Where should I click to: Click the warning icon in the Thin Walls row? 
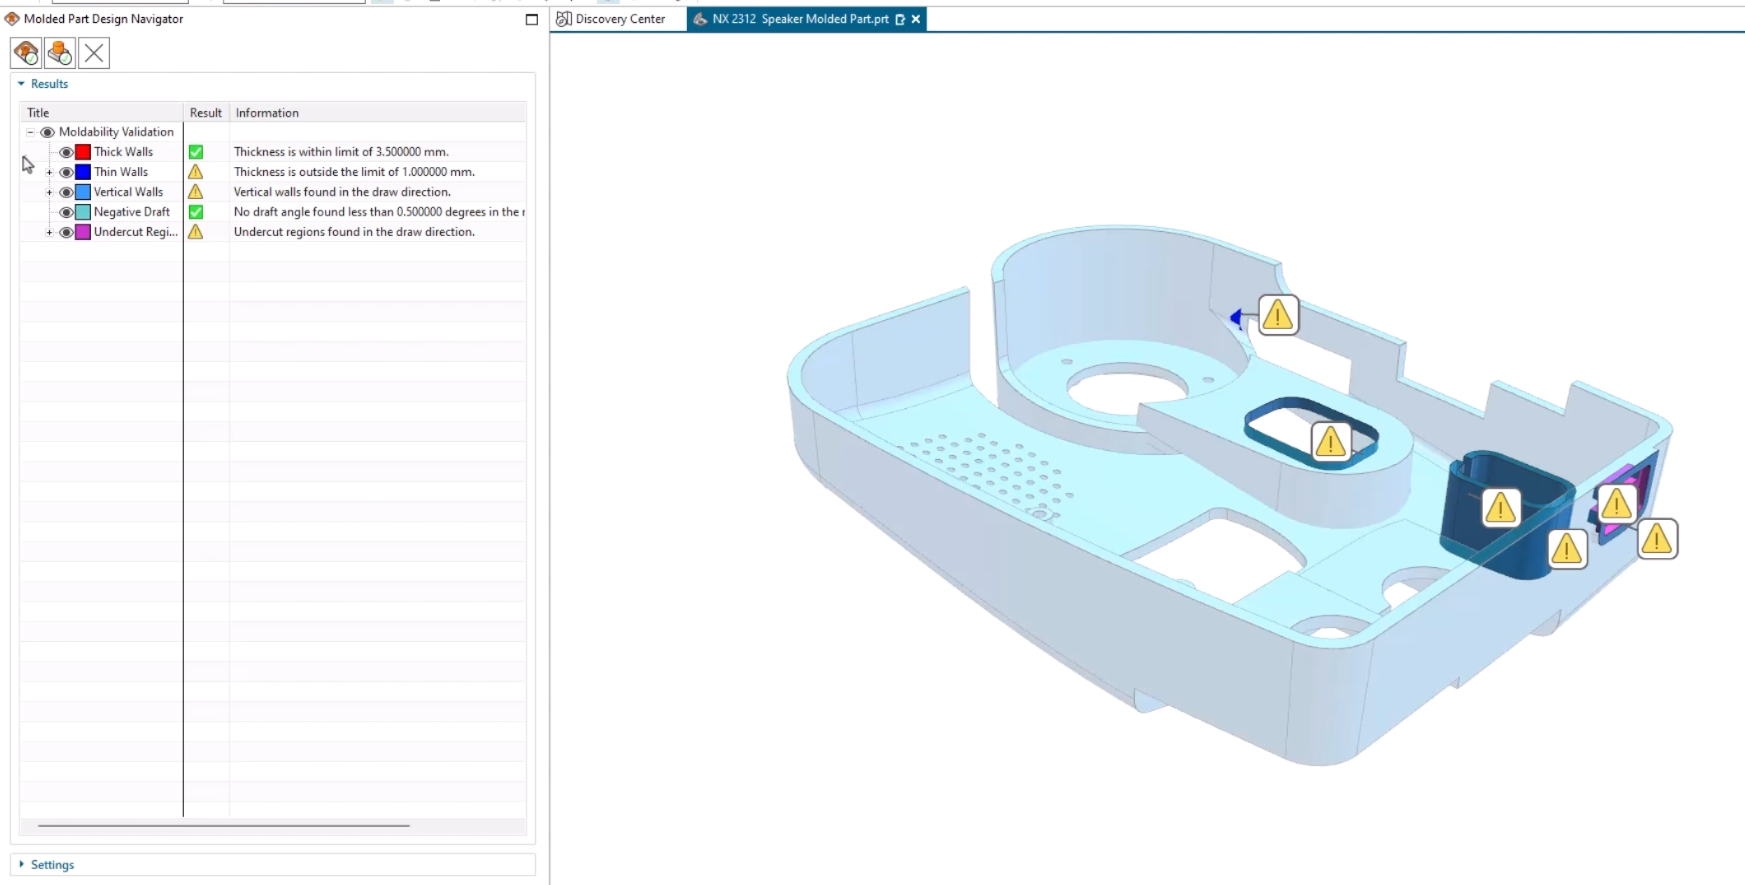point(196,172)
